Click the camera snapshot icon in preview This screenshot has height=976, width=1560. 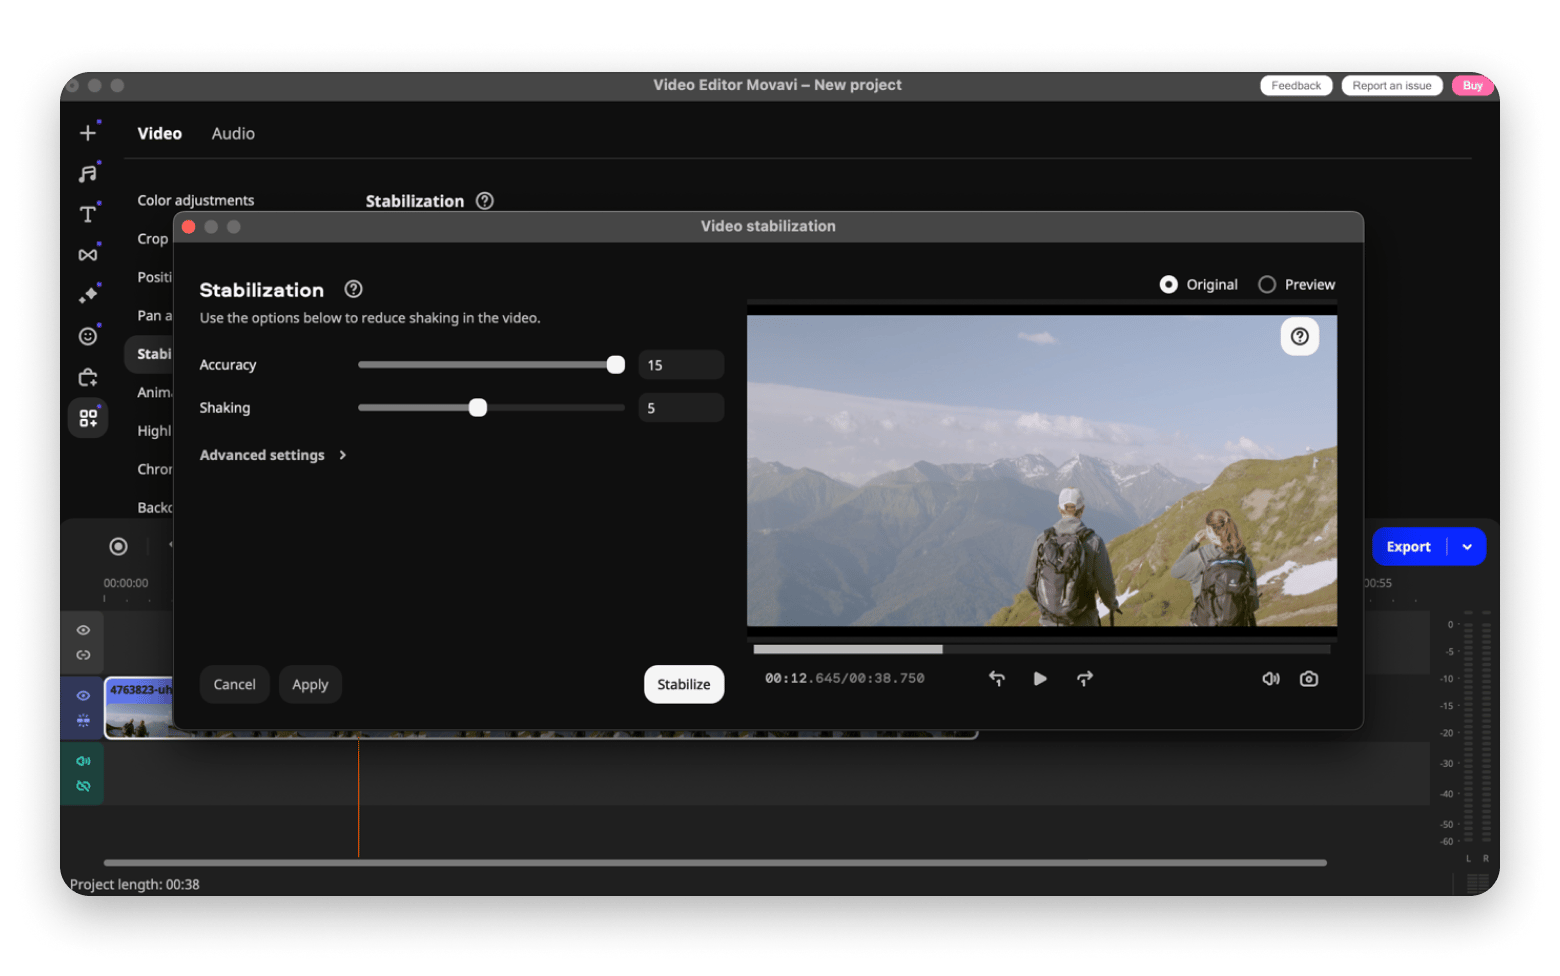pyautogui.click(x=1309, y=678)
